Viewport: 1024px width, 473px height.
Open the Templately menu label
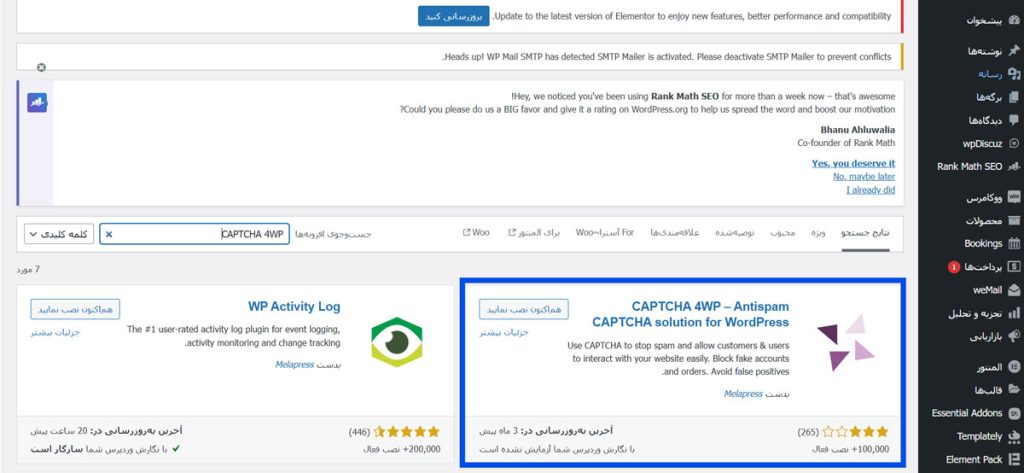pos(979,436)
